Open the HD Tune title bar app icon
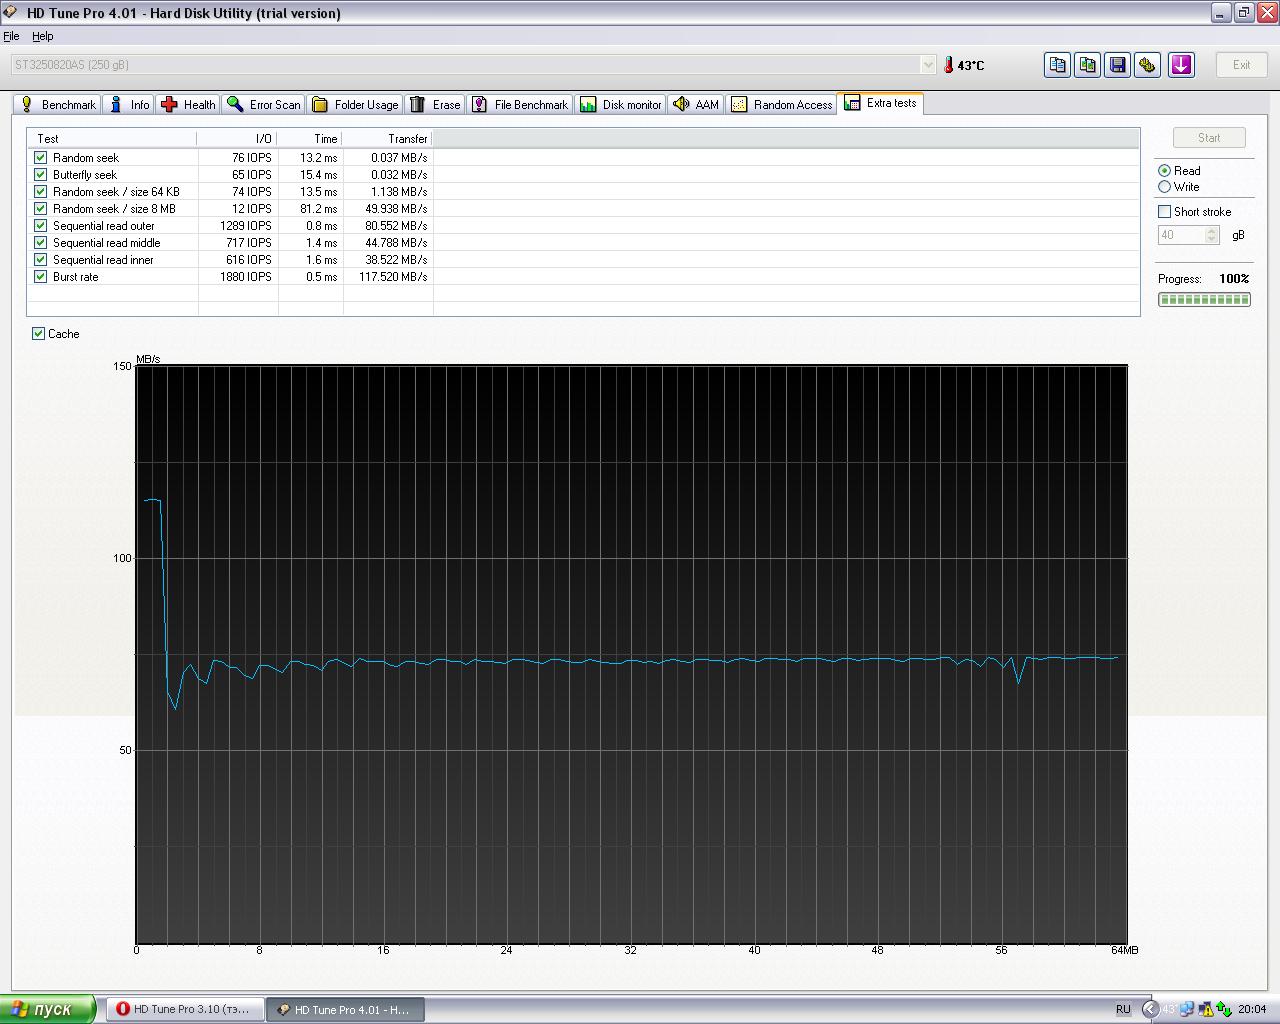 (11, 13)
